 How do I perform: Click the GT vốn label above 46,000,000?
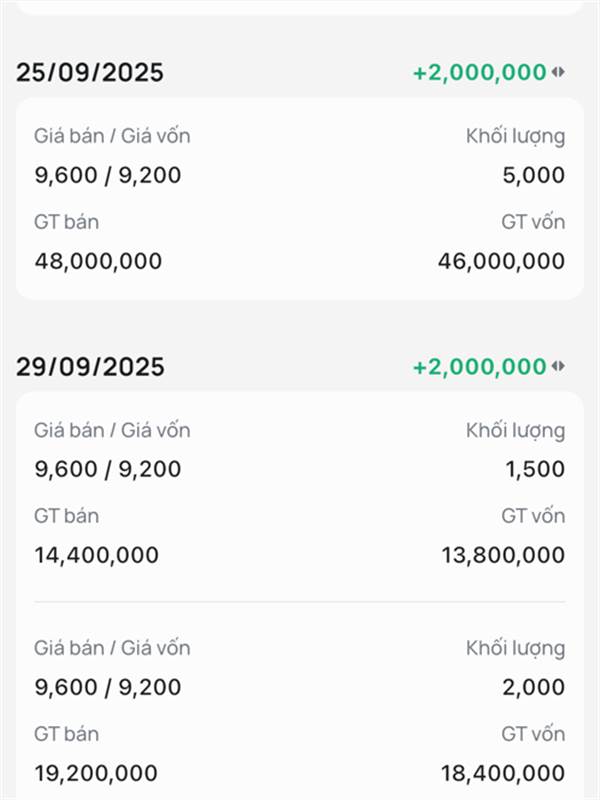tap(533, 222)
